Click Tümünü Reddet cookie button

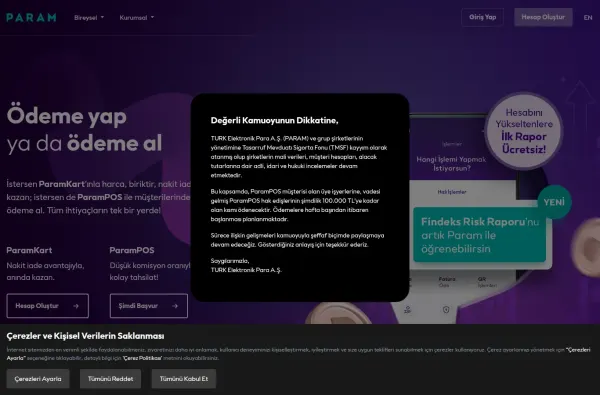[x=110, y=379]
